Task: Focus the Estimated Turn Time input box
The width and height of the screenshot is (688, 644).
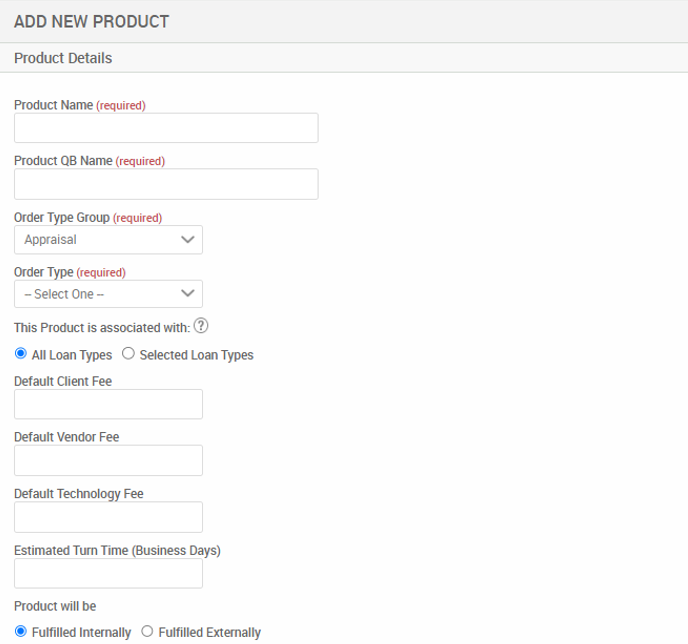Action: coord(108,573)
